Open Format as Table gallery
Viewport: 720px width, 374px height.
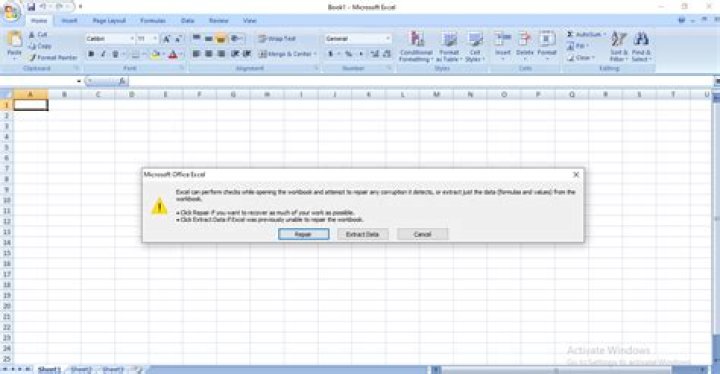(449, 46)
